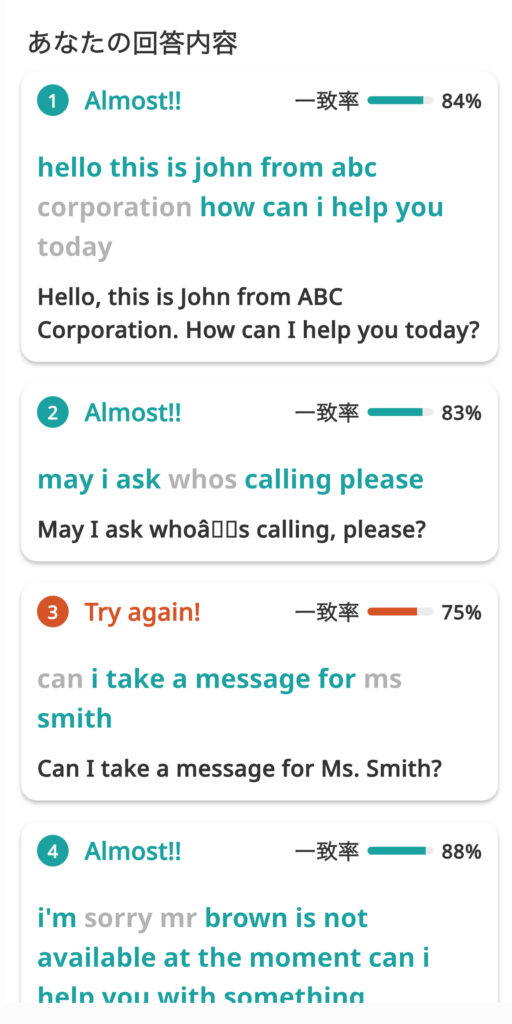Click the grayed word 'corporation'

point(114,208)
